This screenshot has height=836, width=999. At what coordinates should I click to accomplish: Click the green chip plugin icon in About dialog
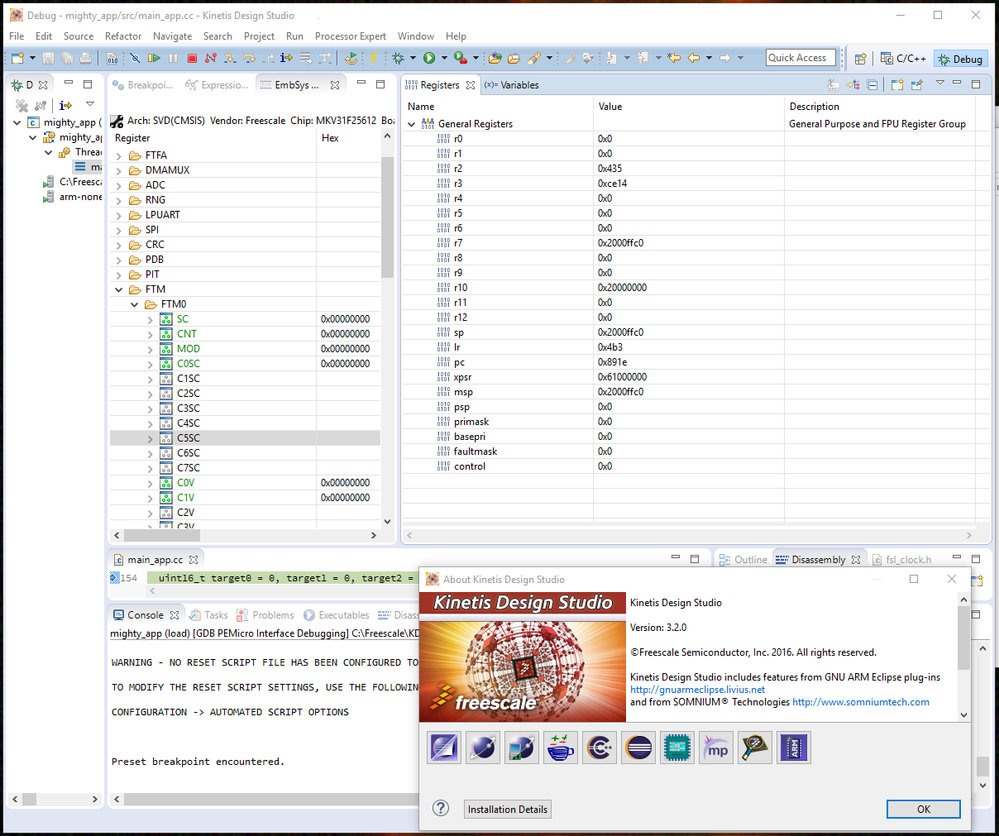tap(677, 747)
